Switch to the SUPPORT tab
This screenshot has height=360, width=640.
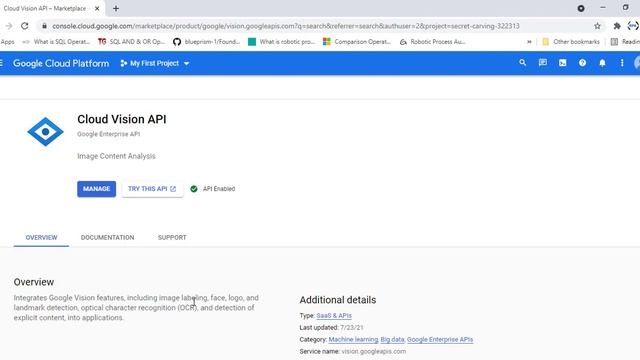point(172,238)
